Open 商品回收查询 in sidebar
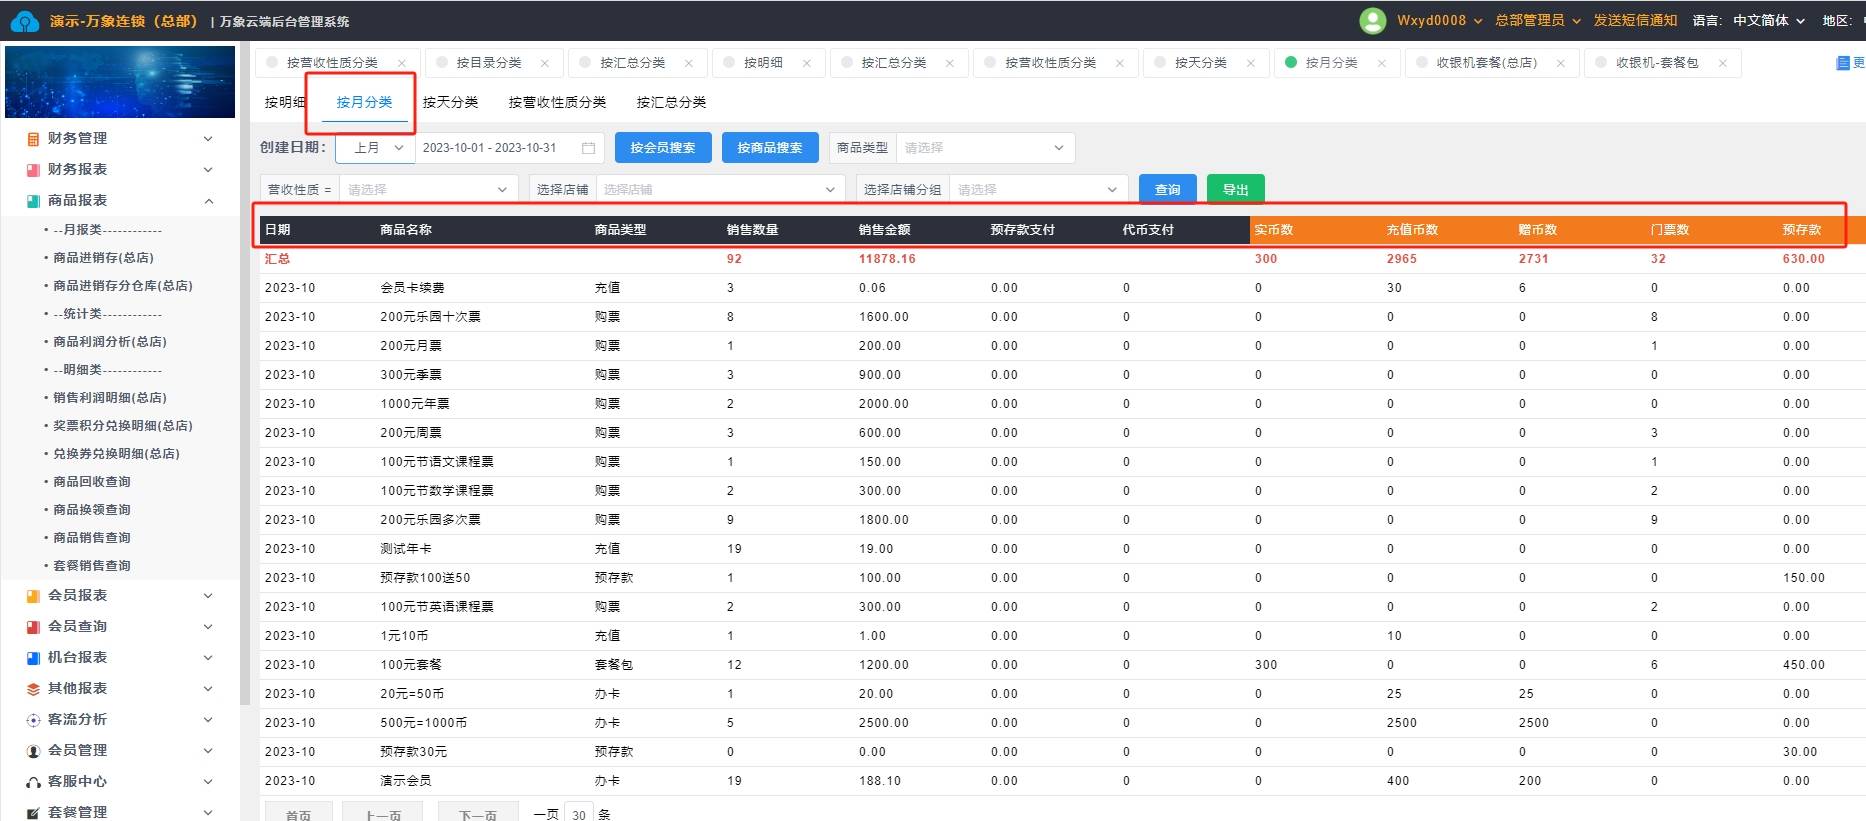 click(92, 482)
